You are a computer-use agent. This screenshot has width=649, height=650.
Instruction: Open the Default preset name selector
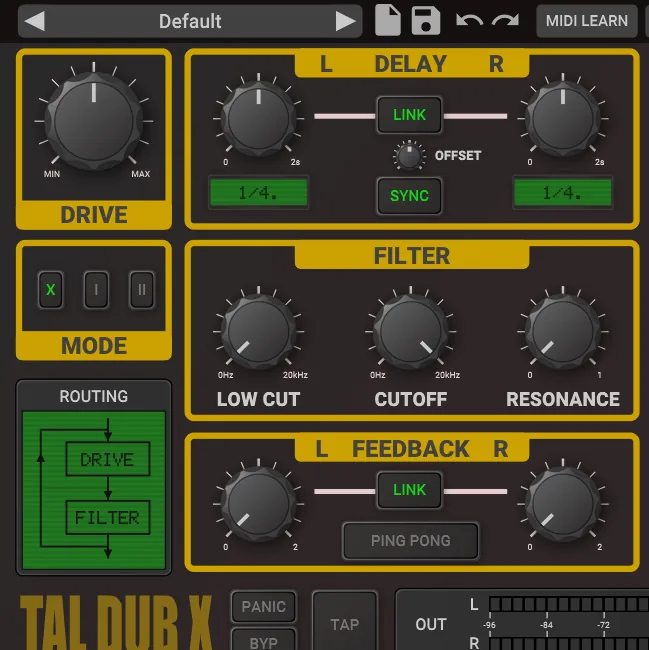coord(190,21)
